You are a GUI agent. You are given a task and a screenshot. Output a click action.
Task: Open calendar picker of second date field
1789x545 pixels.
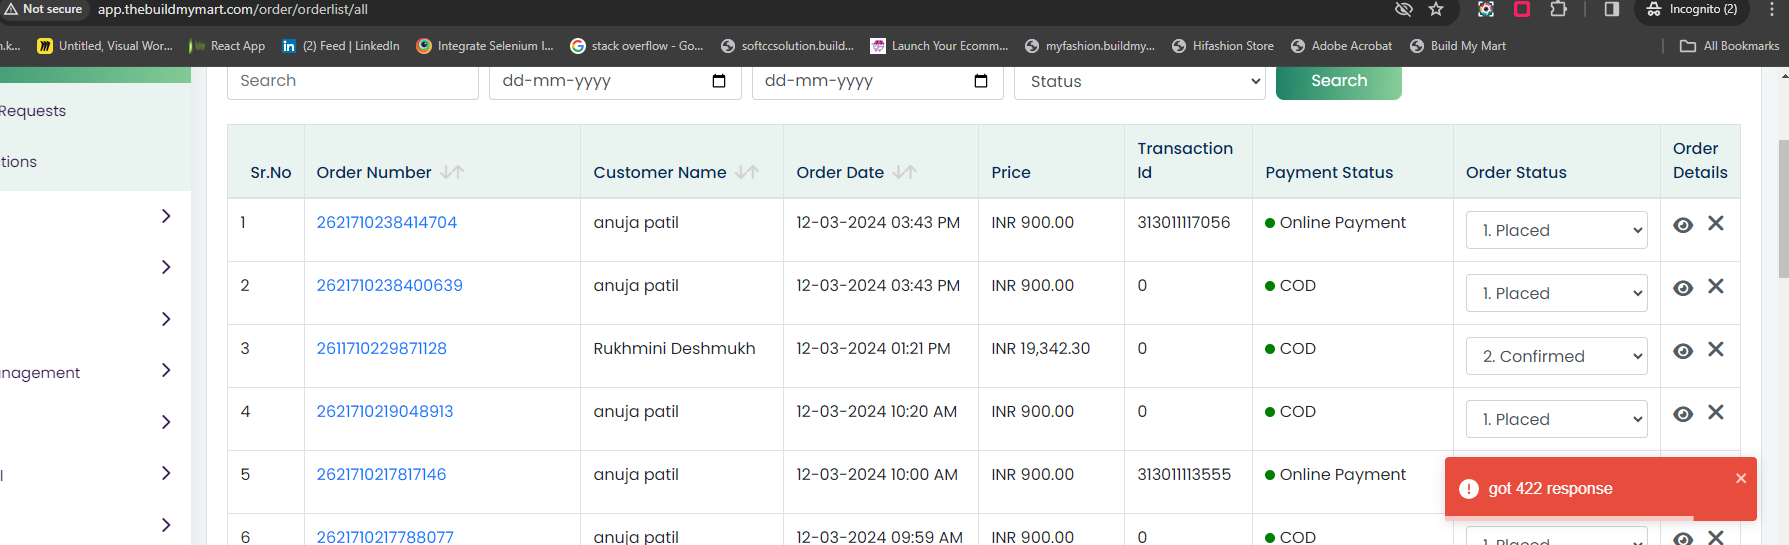981,81
